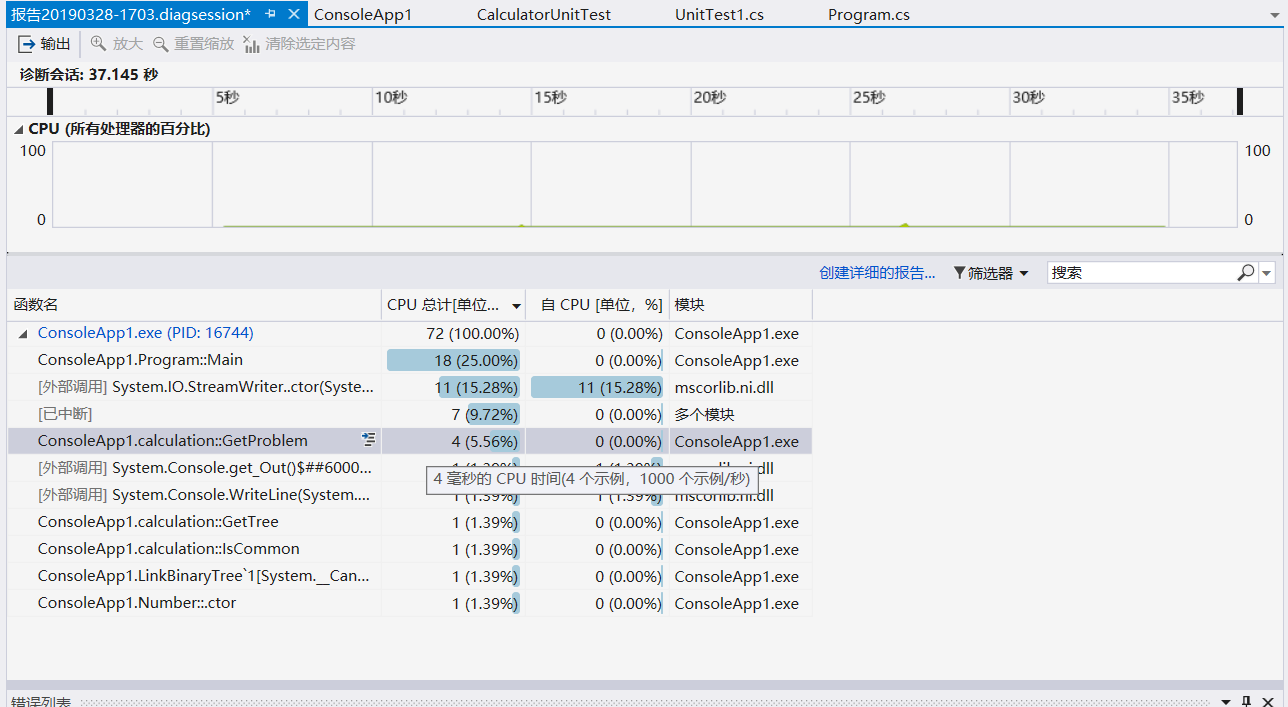Select the ConsoleApp1.Program::Main row
This screenshot has height=707, width=1288.
point(140,360)
